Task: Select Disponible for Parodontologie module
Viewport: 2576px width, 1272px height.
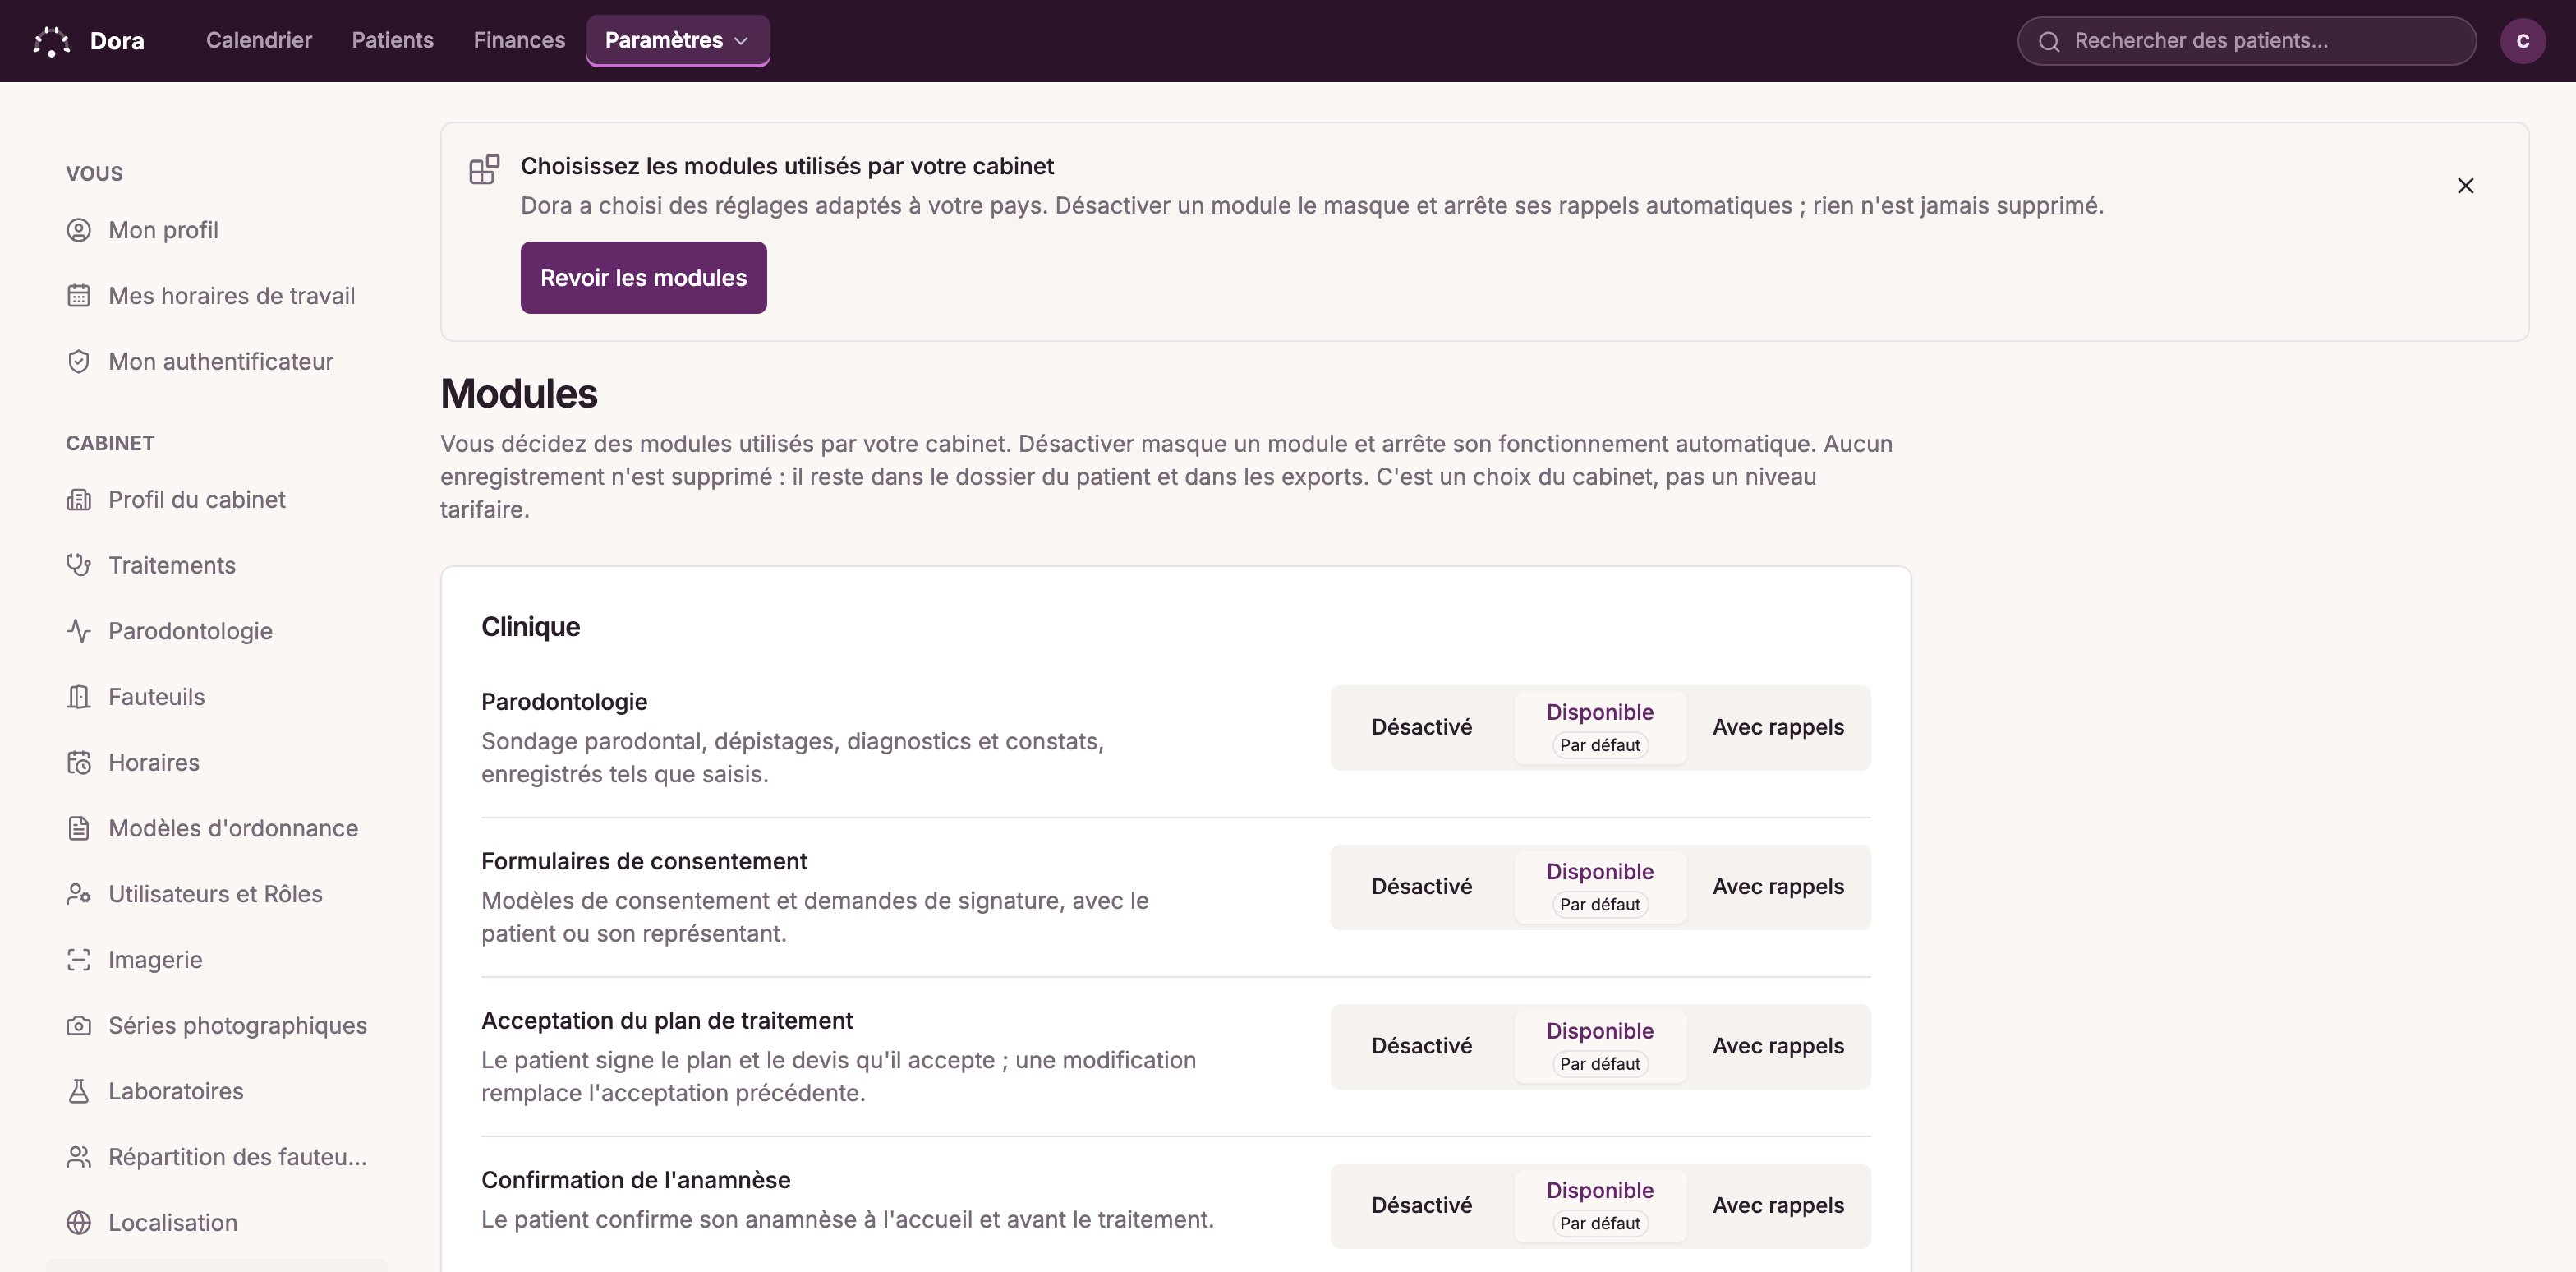Action: (x=1600, y=728)
